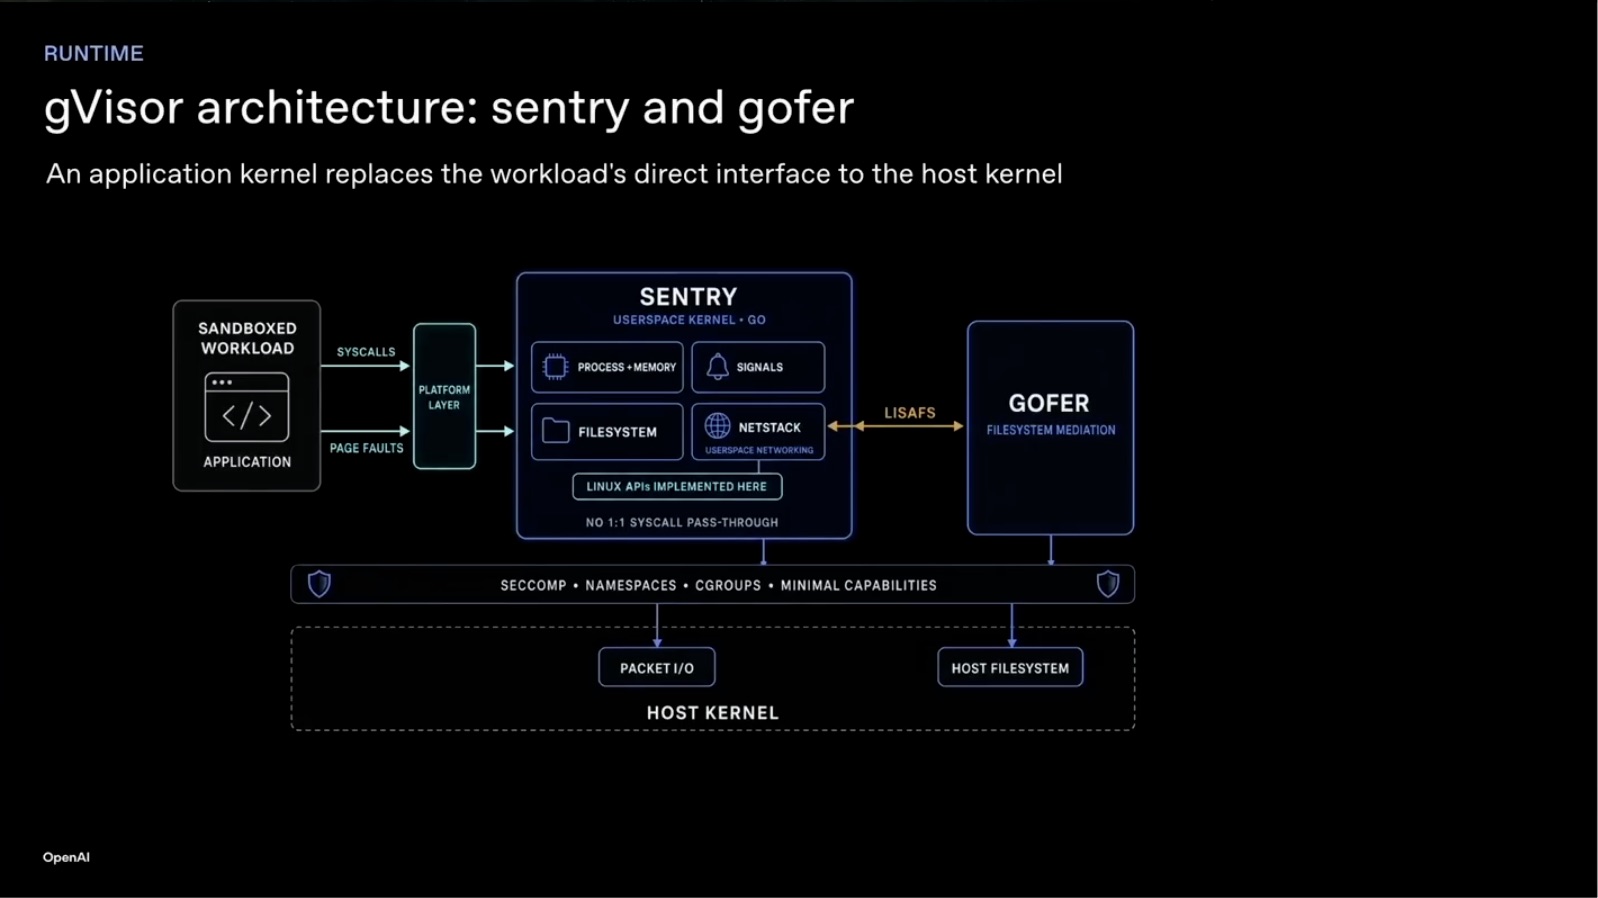Viewport: 1598px width, 898px height.
Task: Click the Netstack userspace networking block
Action: pos(758,432)
